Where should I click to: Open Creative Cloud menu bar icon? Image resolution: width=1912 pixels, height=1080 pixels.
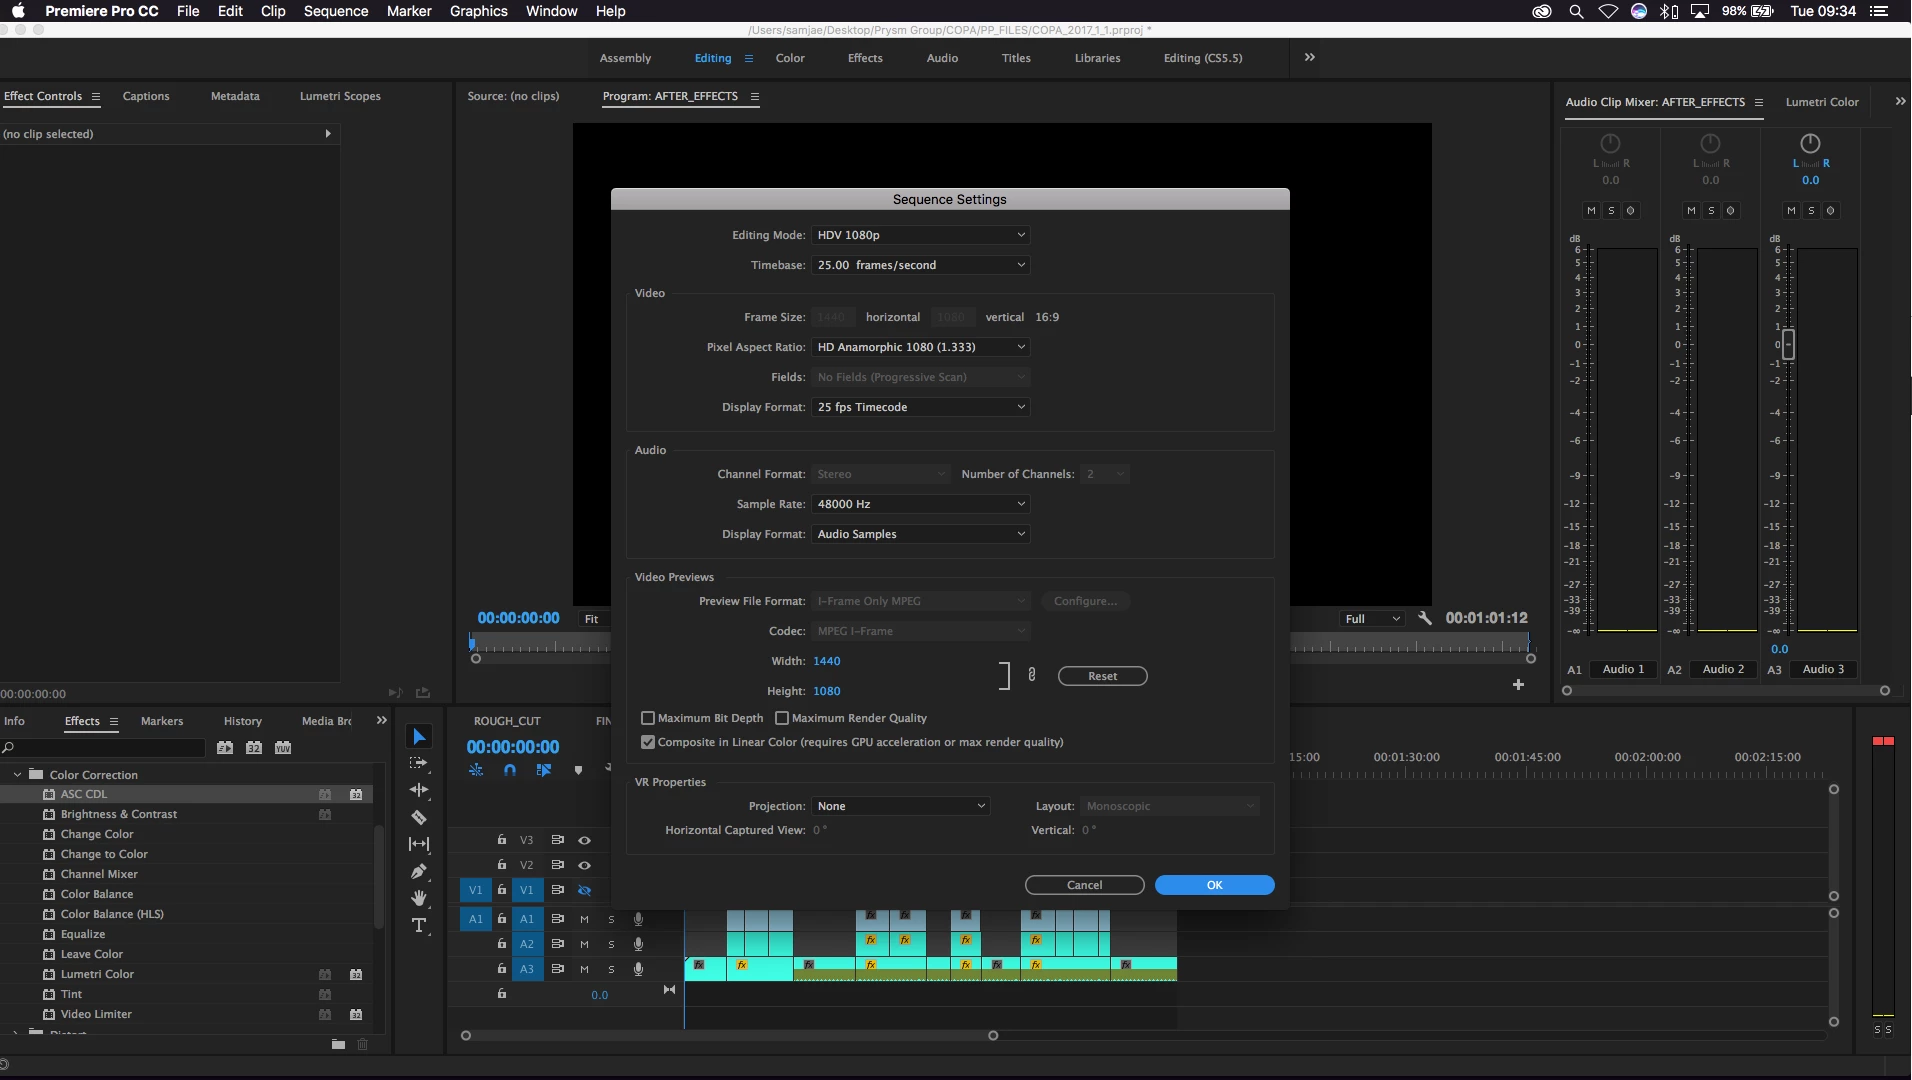(1542, 11)
